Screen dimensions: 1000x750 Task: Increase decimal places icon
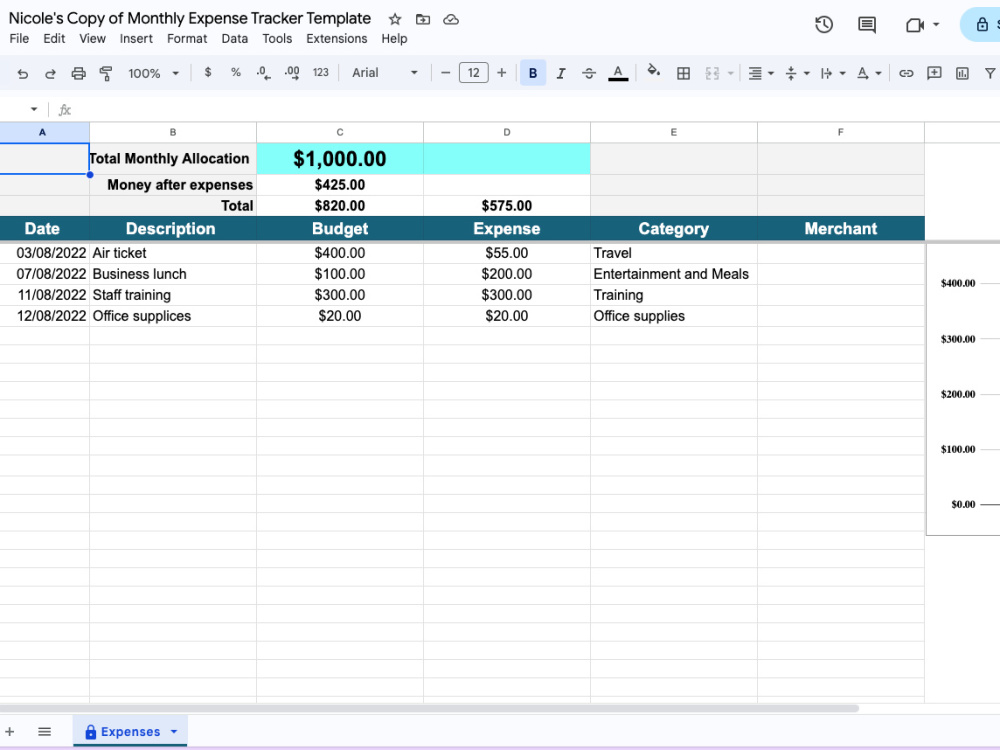[291, 73]
